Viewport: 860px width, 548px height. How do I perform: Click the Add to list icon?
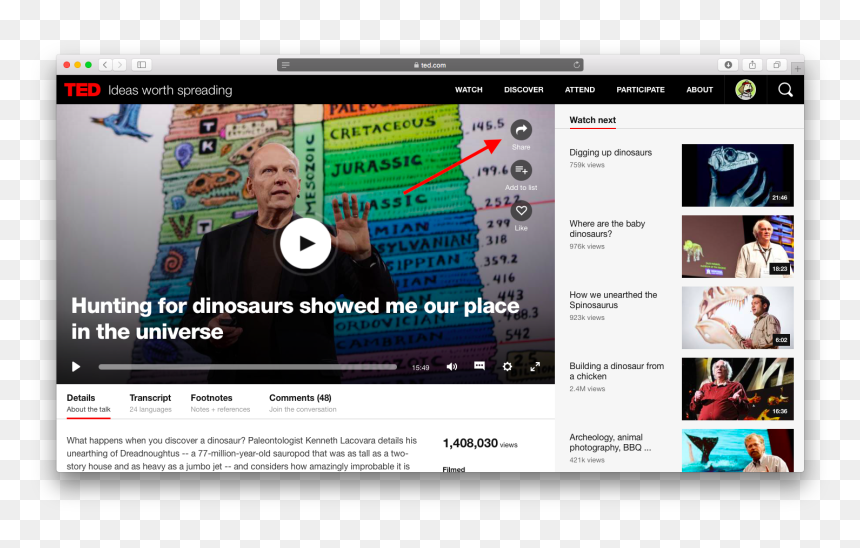tap(521, 171)
